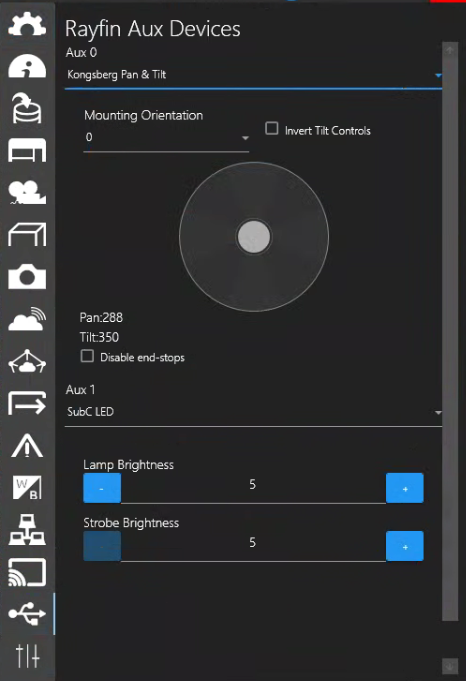Open the warning triangle alerts icon
Screen dimensions: 466x681
pyautogui.click(x=27, y=445)
